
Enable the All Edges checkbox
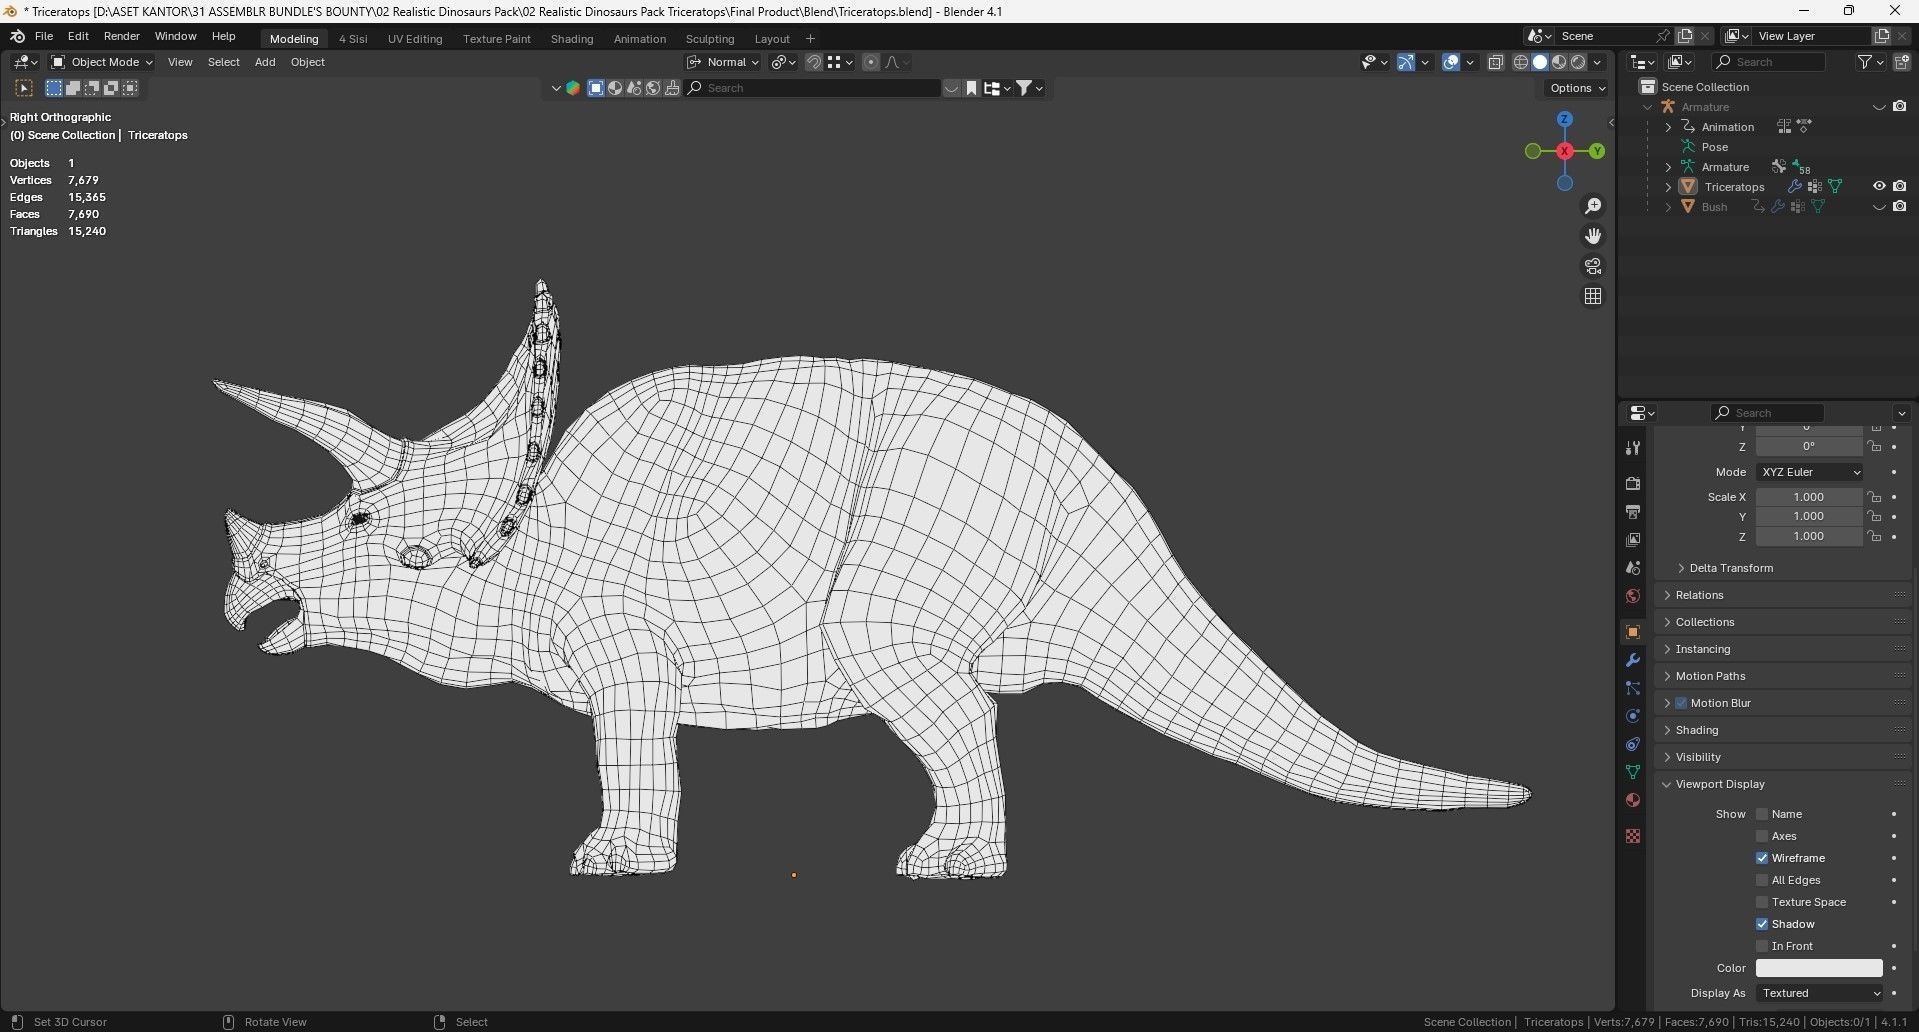[1762, 880]
